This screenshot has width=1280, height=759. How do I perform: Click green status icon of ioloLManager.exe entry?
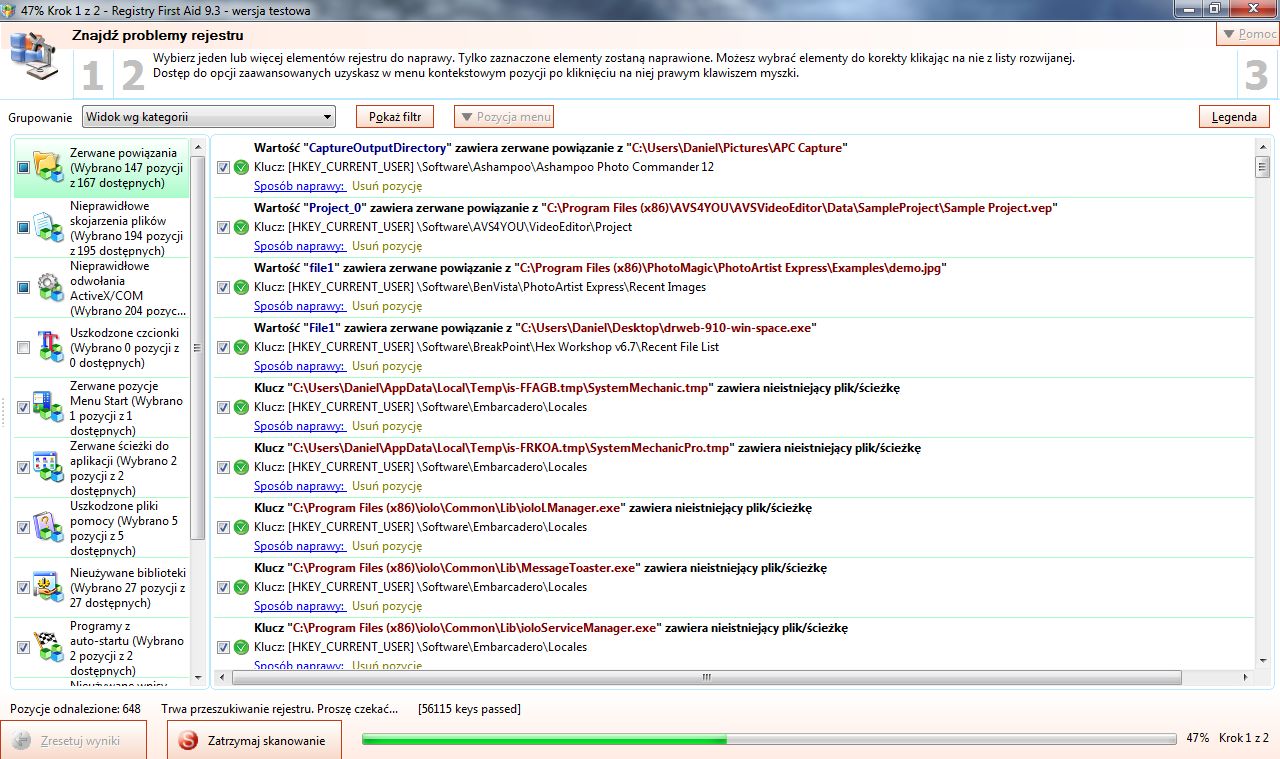pyautogui.click(x=241, y=527)
